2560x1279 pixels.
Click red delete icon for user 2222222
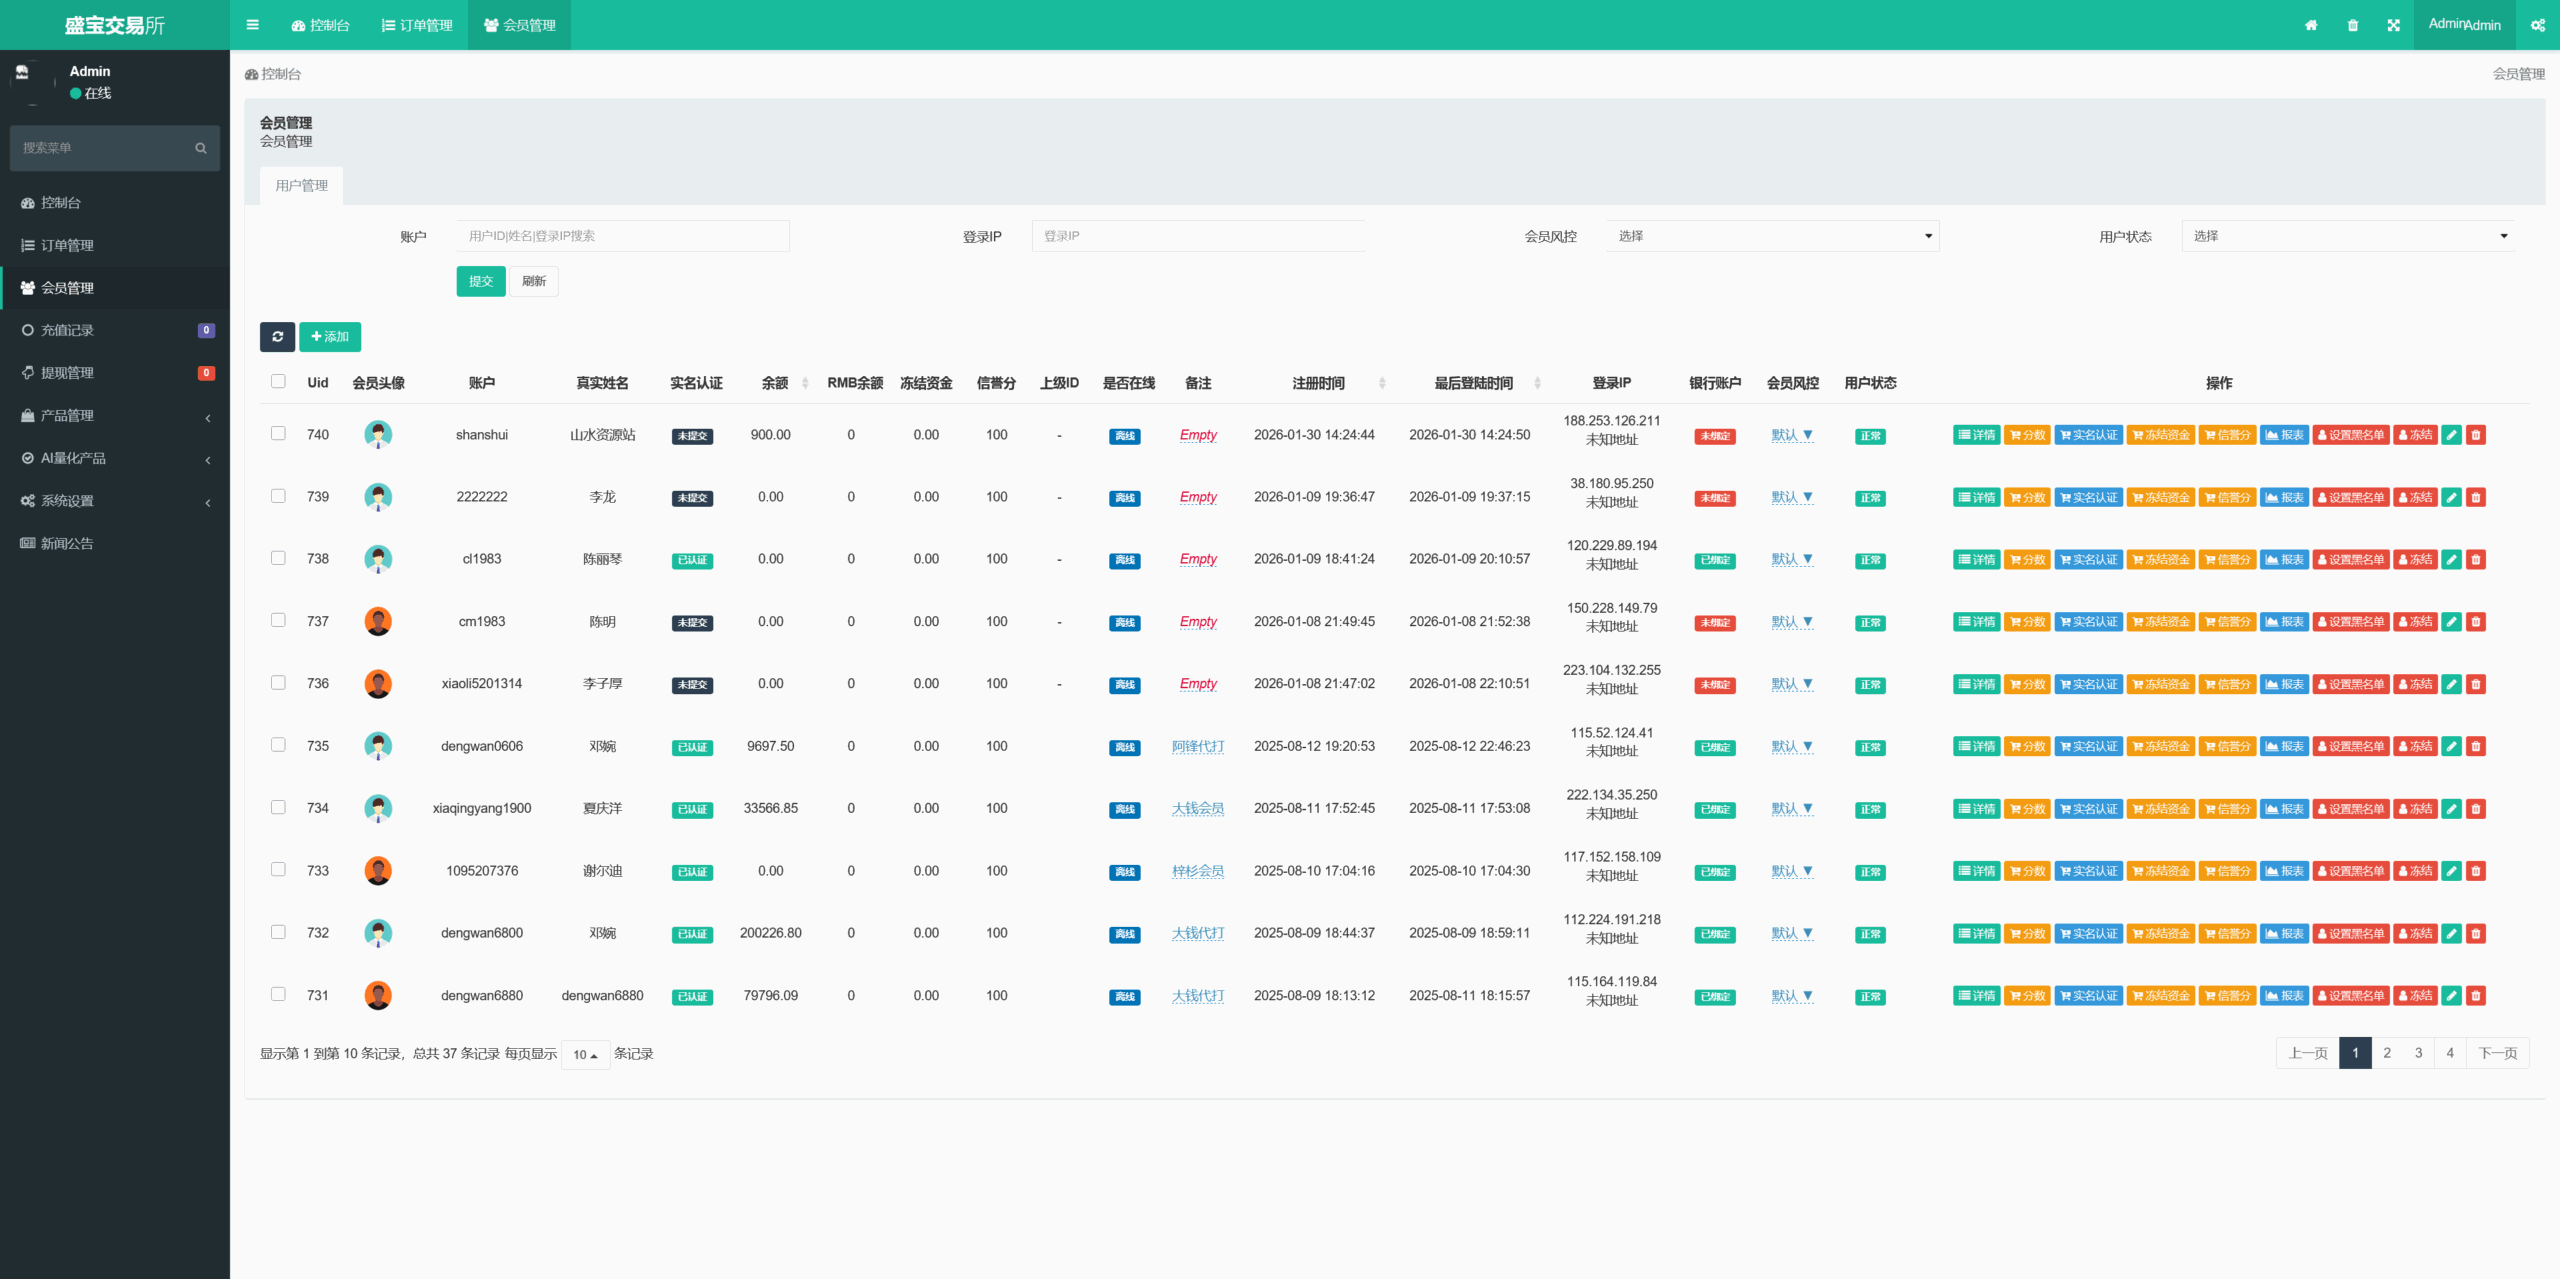pos(2476,497)
